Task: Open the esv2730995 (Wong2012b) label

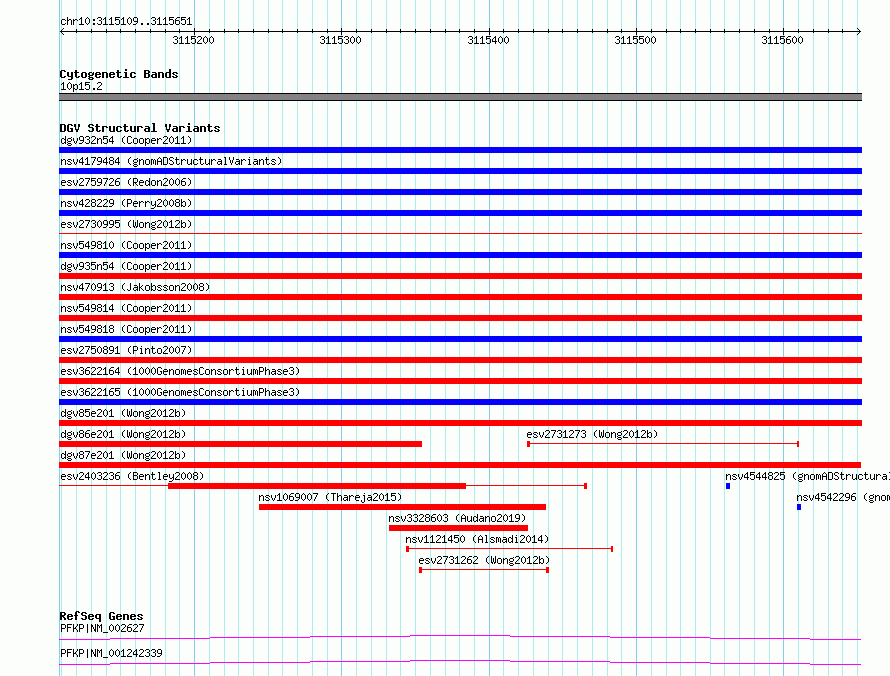Action: tap(126, 224)
